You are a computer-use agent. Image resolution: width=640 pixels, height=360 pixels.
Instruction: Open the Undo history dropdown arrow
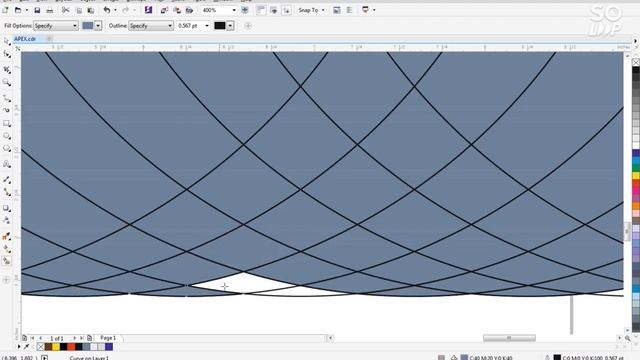point(115,10)
